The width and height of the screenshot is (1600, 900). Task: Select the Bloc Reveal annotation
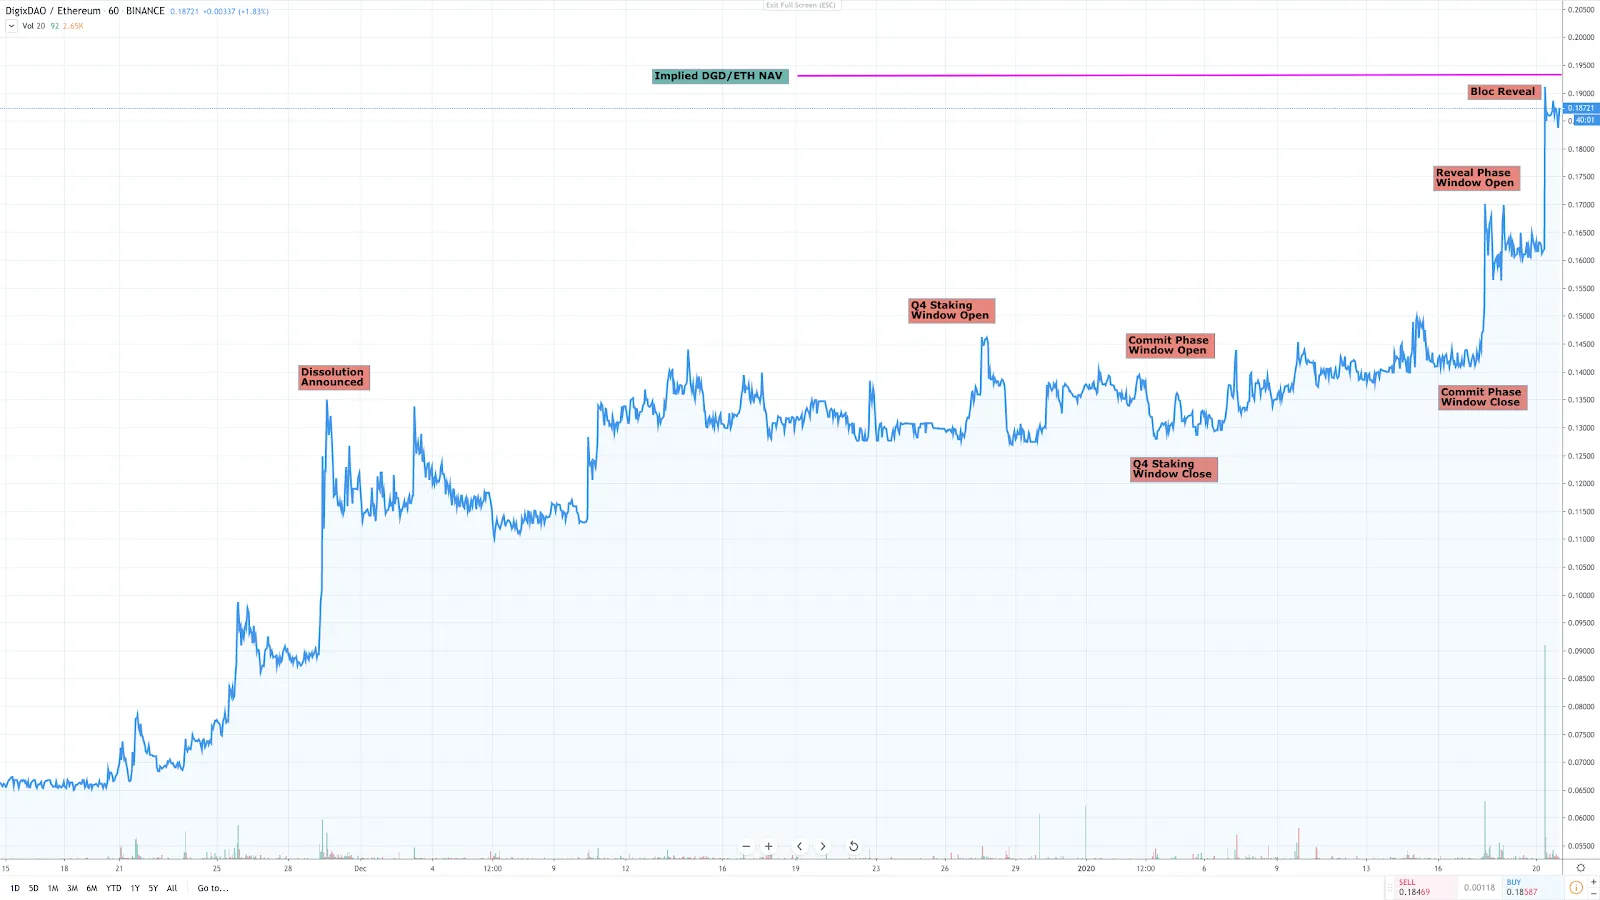point(1504,91)
